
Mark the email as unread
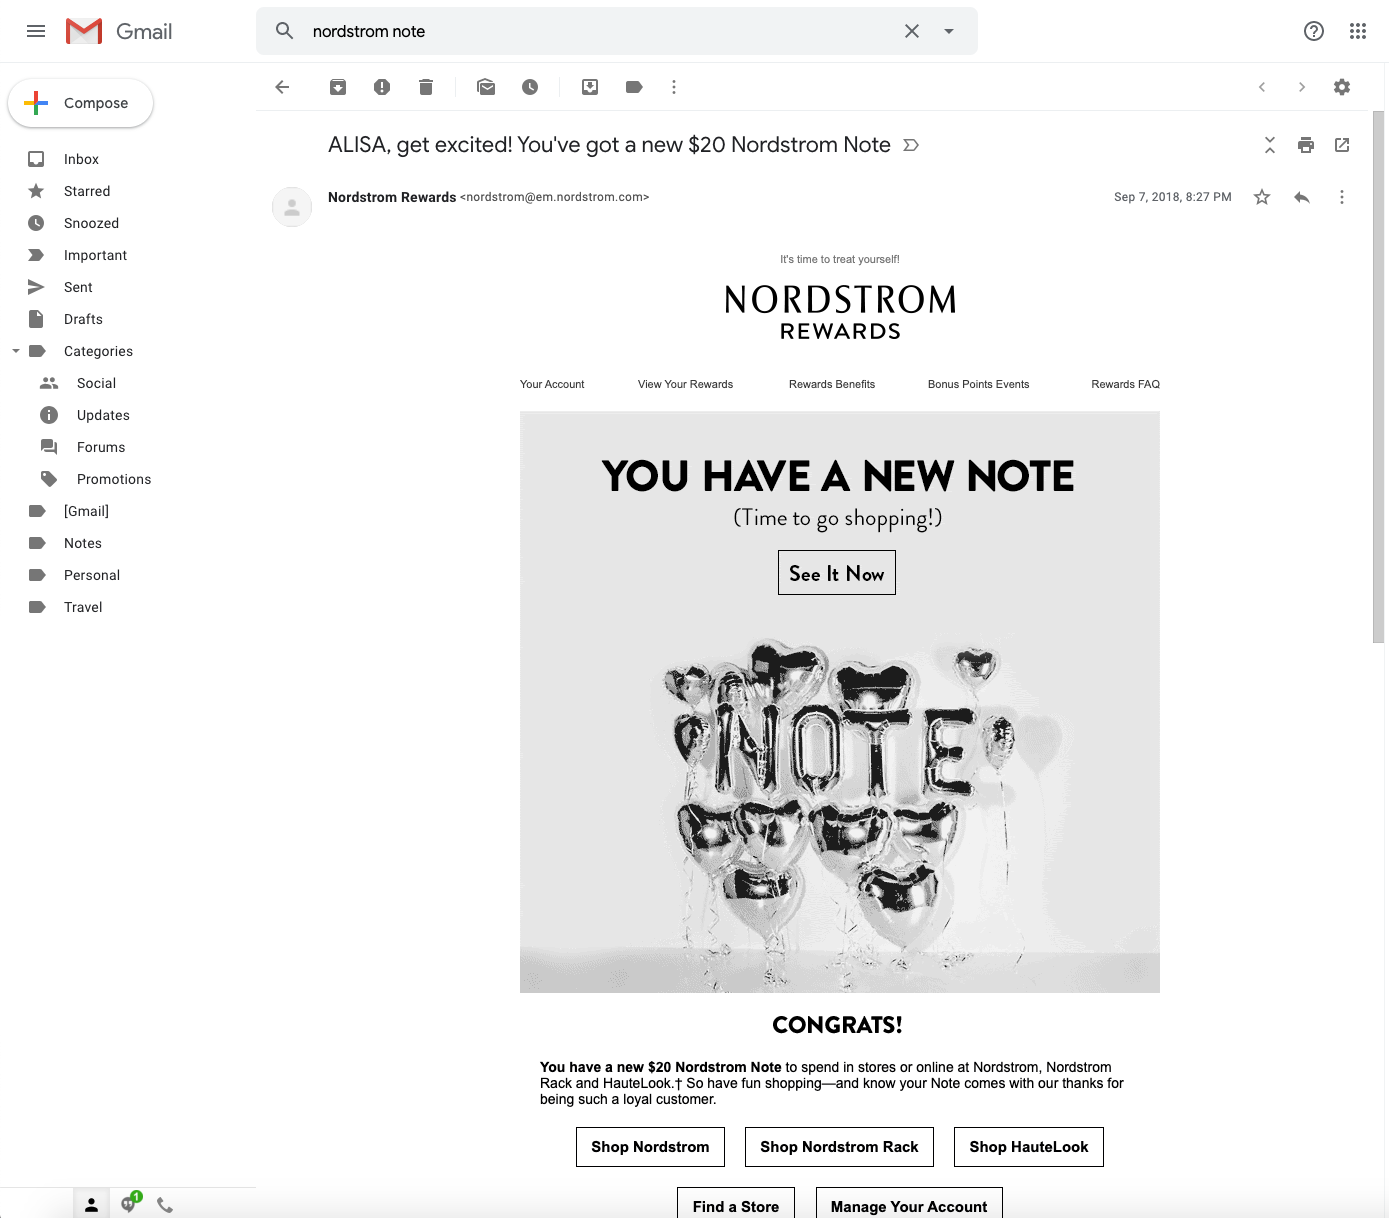[486, 87]
